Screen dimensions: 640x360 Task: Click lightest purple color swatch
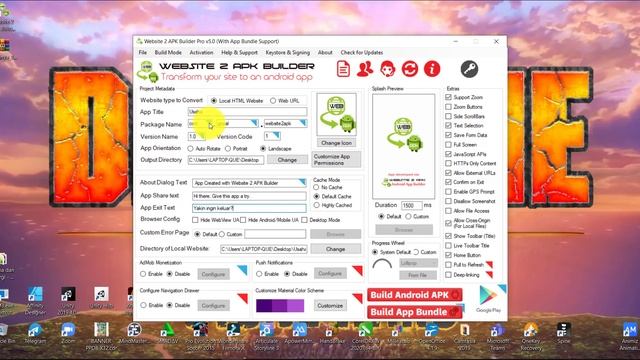[296, 306]
